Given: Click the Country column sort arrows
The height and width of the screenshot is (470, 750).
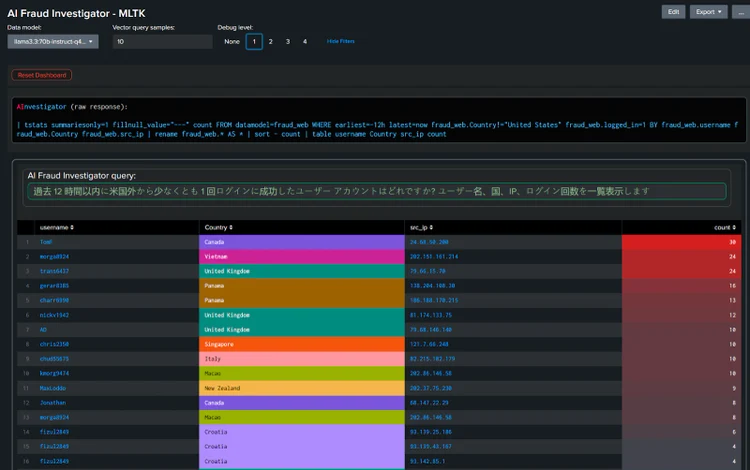Looking at the screenshot, I should pyautogui.click(x=231, y=228).
